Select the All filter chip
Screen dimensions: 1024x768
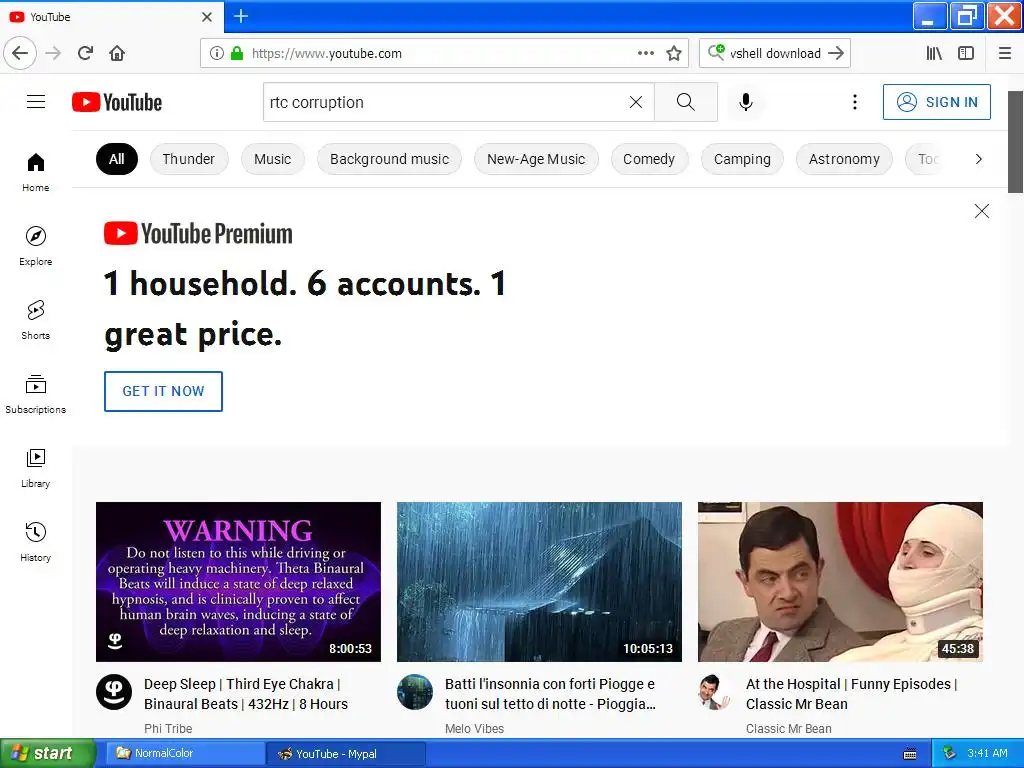point(117,159)
